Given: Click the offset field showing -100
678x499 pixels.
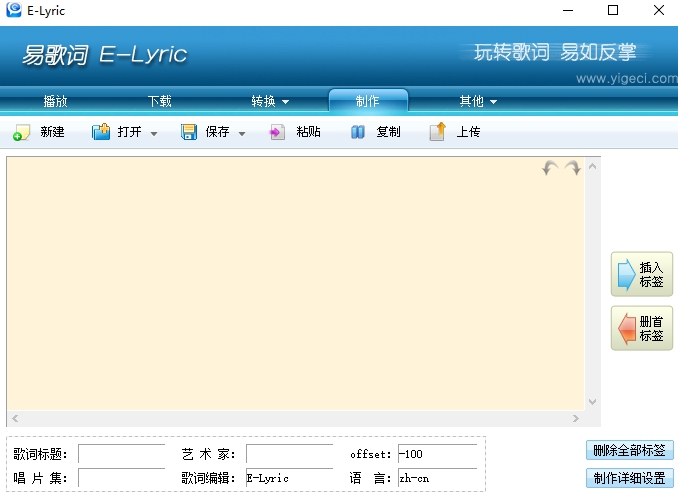Looking at the screenshot, I should click(438, 454).
